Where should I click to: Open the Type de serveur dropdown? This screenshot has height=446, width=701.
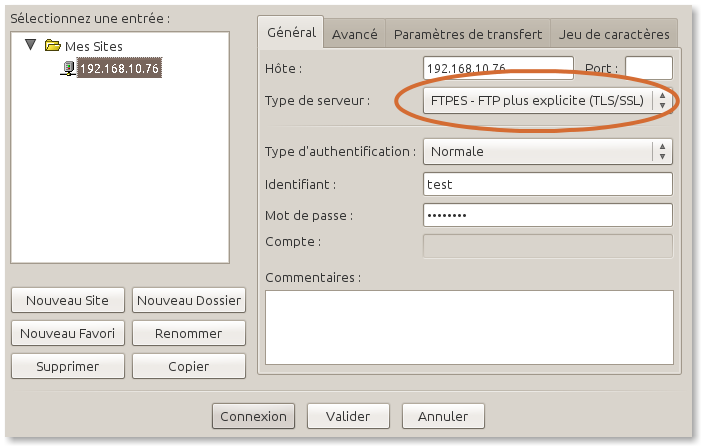point(547,100)
